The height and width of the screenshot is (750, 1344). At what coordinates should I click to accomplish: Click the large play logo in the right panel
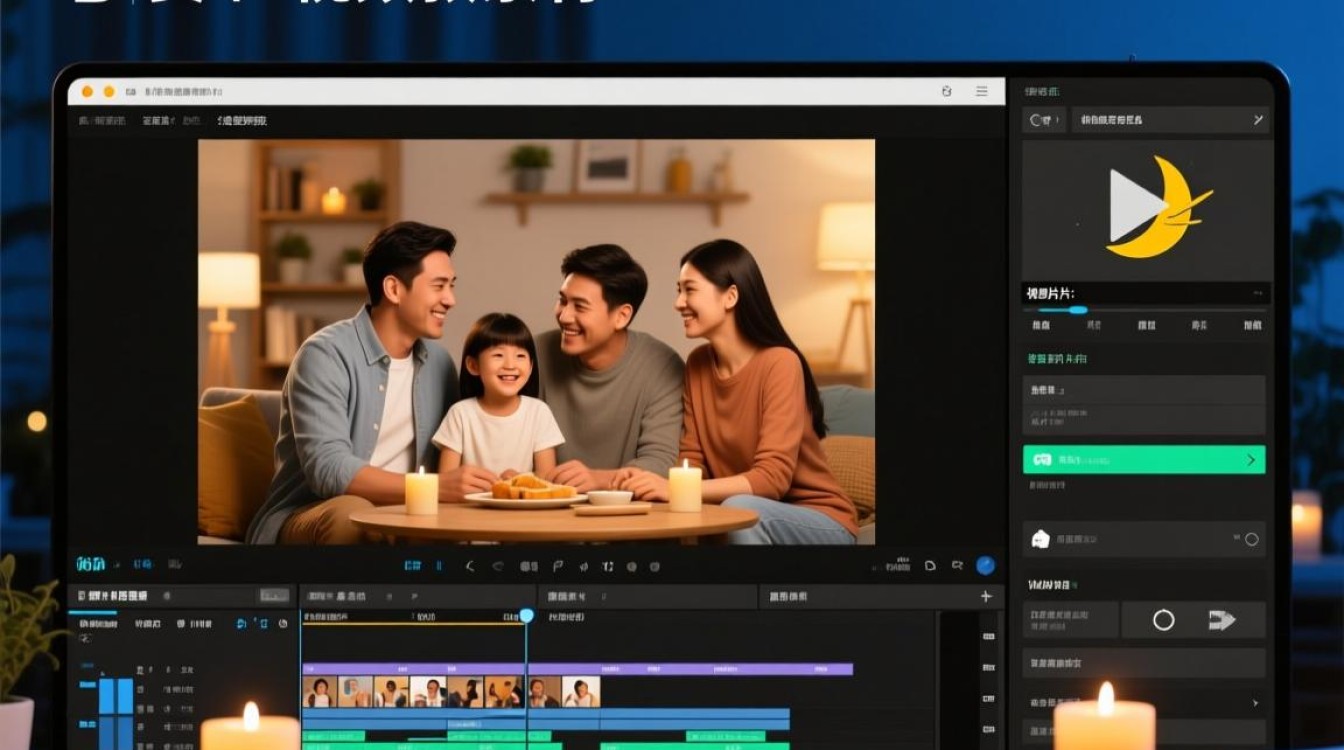[1157, 207]
